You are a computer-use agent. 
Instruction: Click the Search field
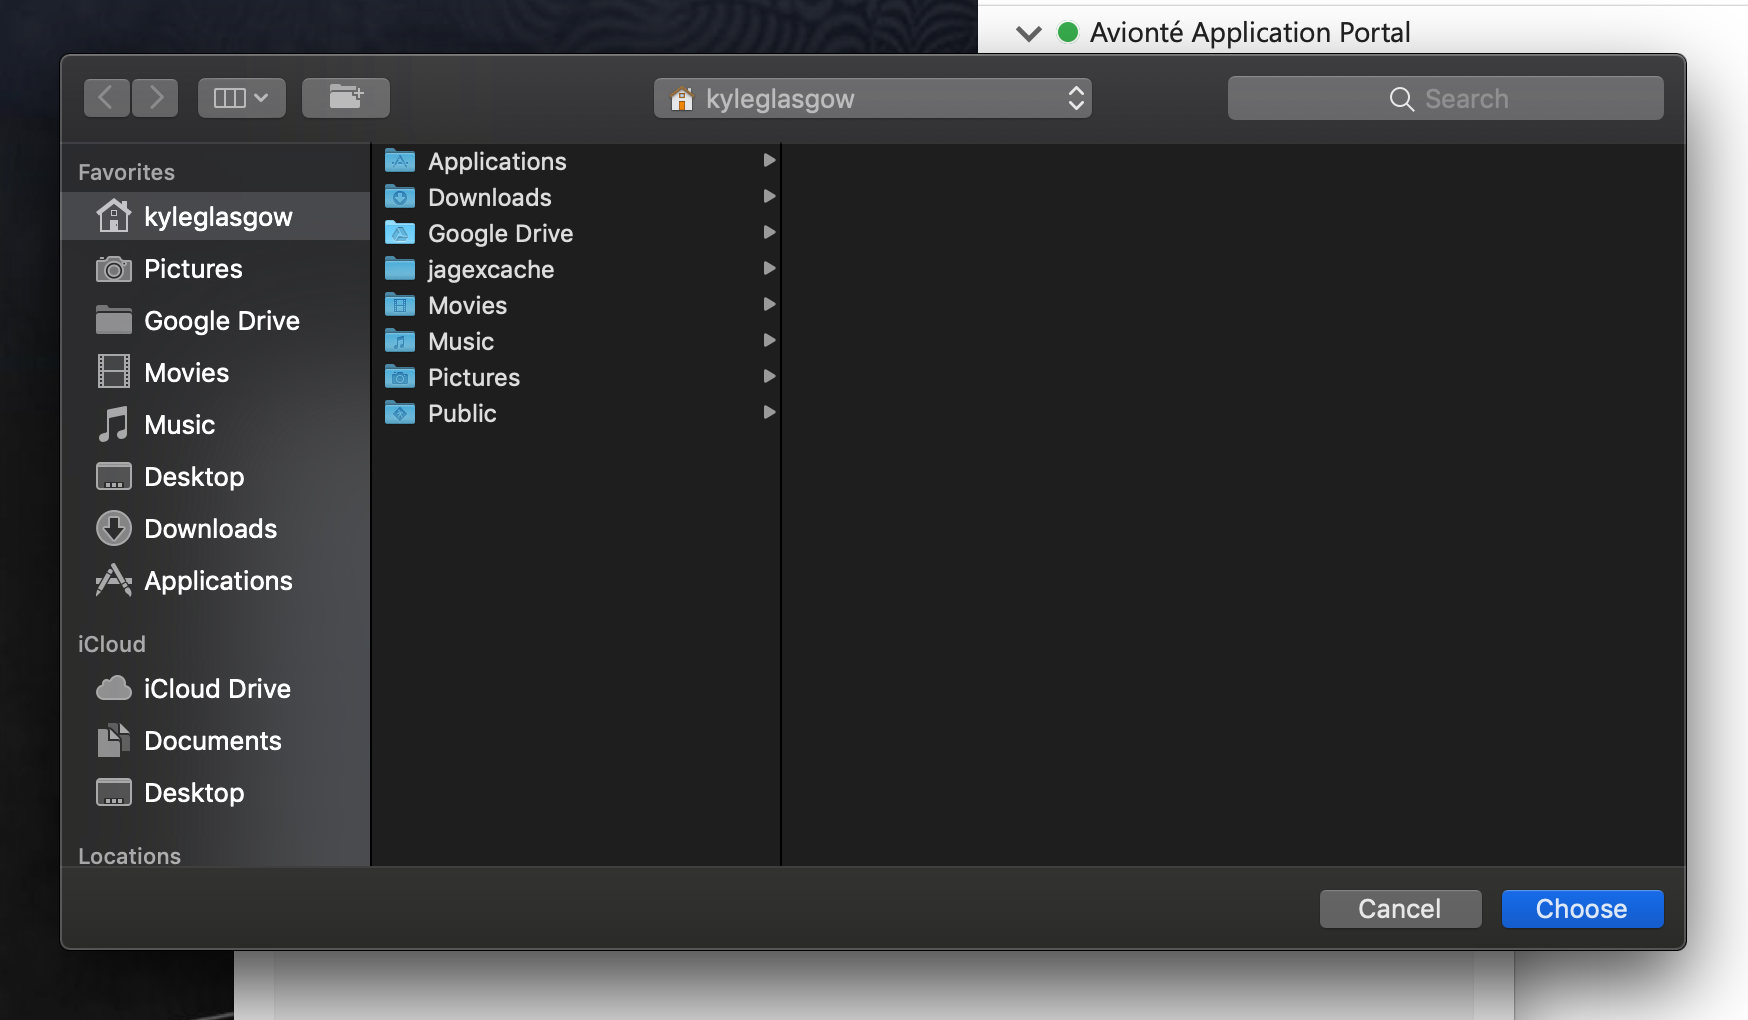[1445, 99]
